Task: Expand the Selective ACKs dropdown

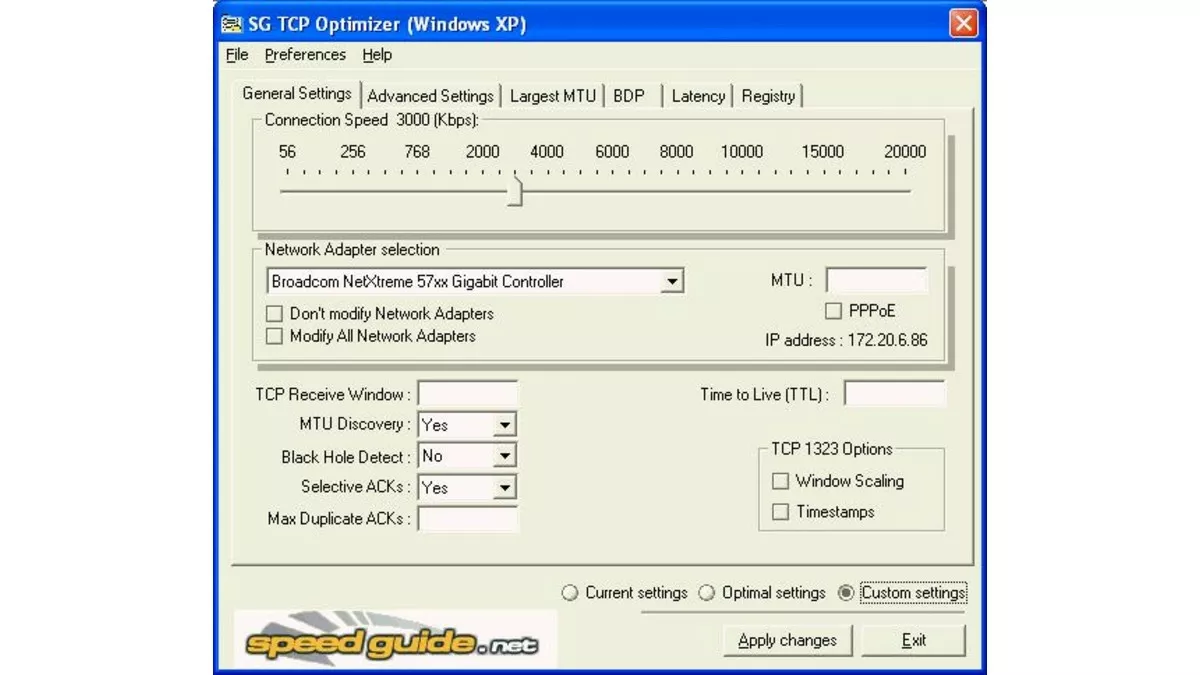Action: click(504, 487)
